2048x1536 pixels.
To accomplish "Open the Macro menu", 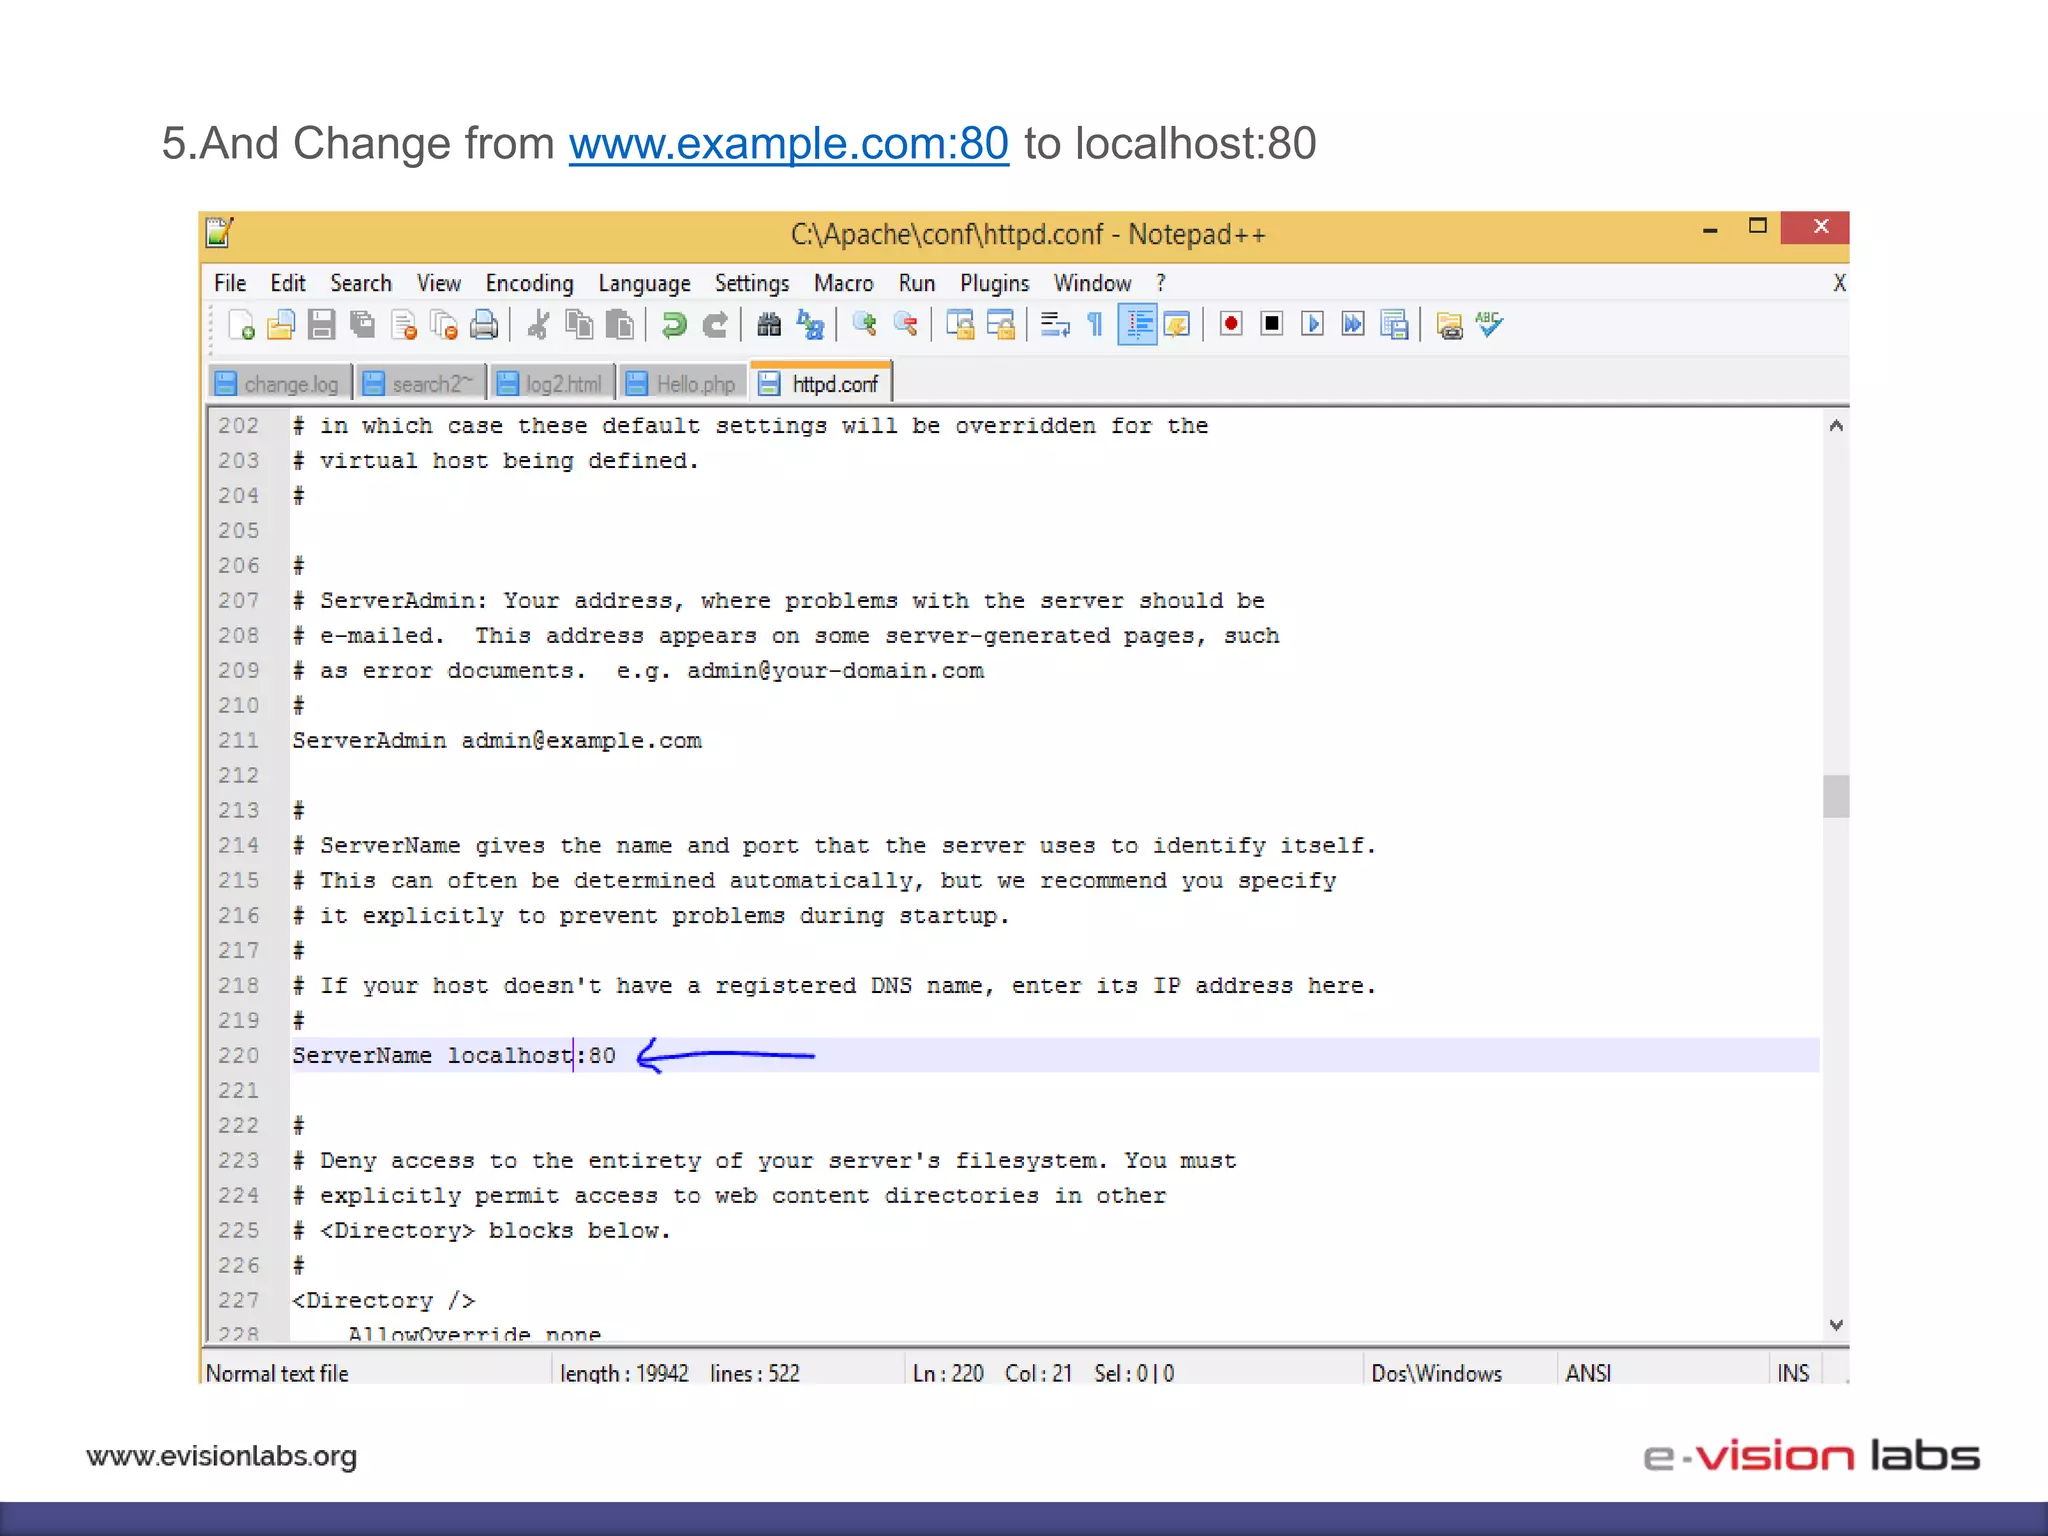I will 844,283.
